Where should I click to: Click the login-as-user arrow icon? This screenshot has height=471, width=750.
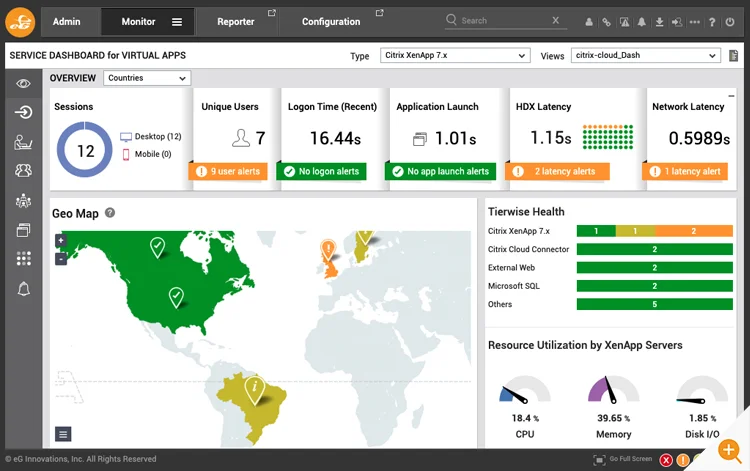tap(677, 22)
